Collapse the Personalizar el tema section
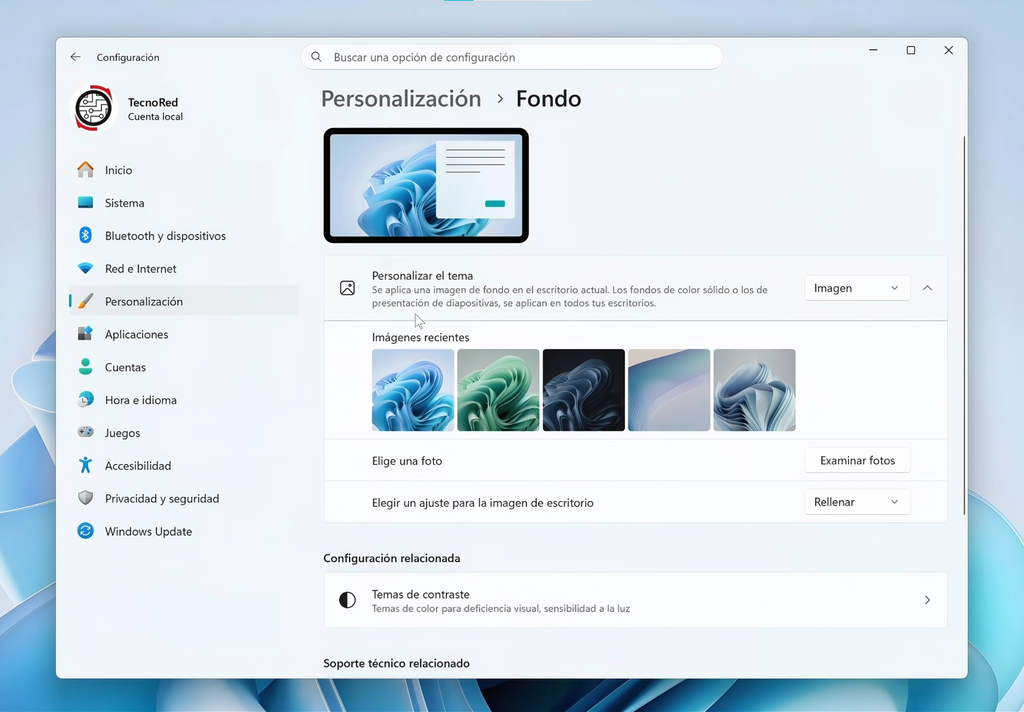This screenshot has width=1024, height=712. click(927, 288)
